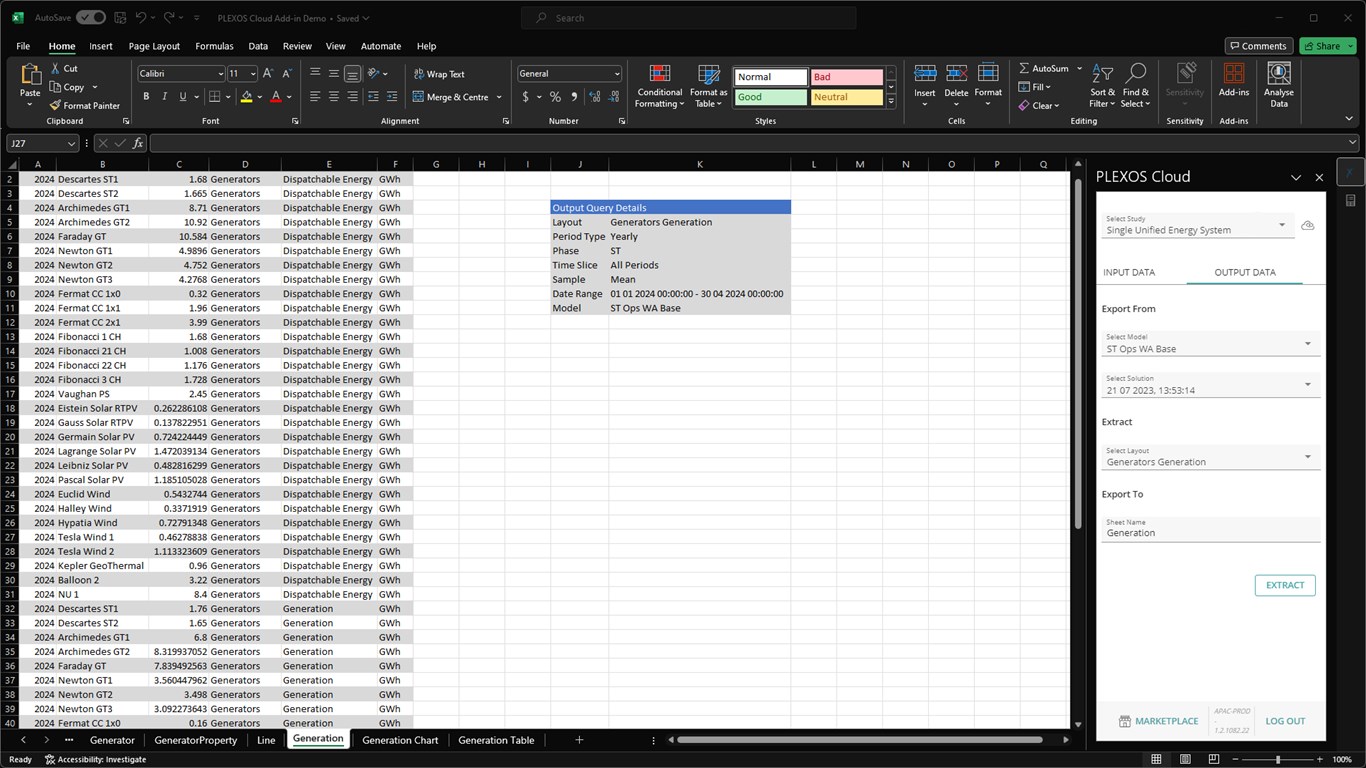
Task: Click the Font Colour letter A icon
Action: [x=276, y=97]
